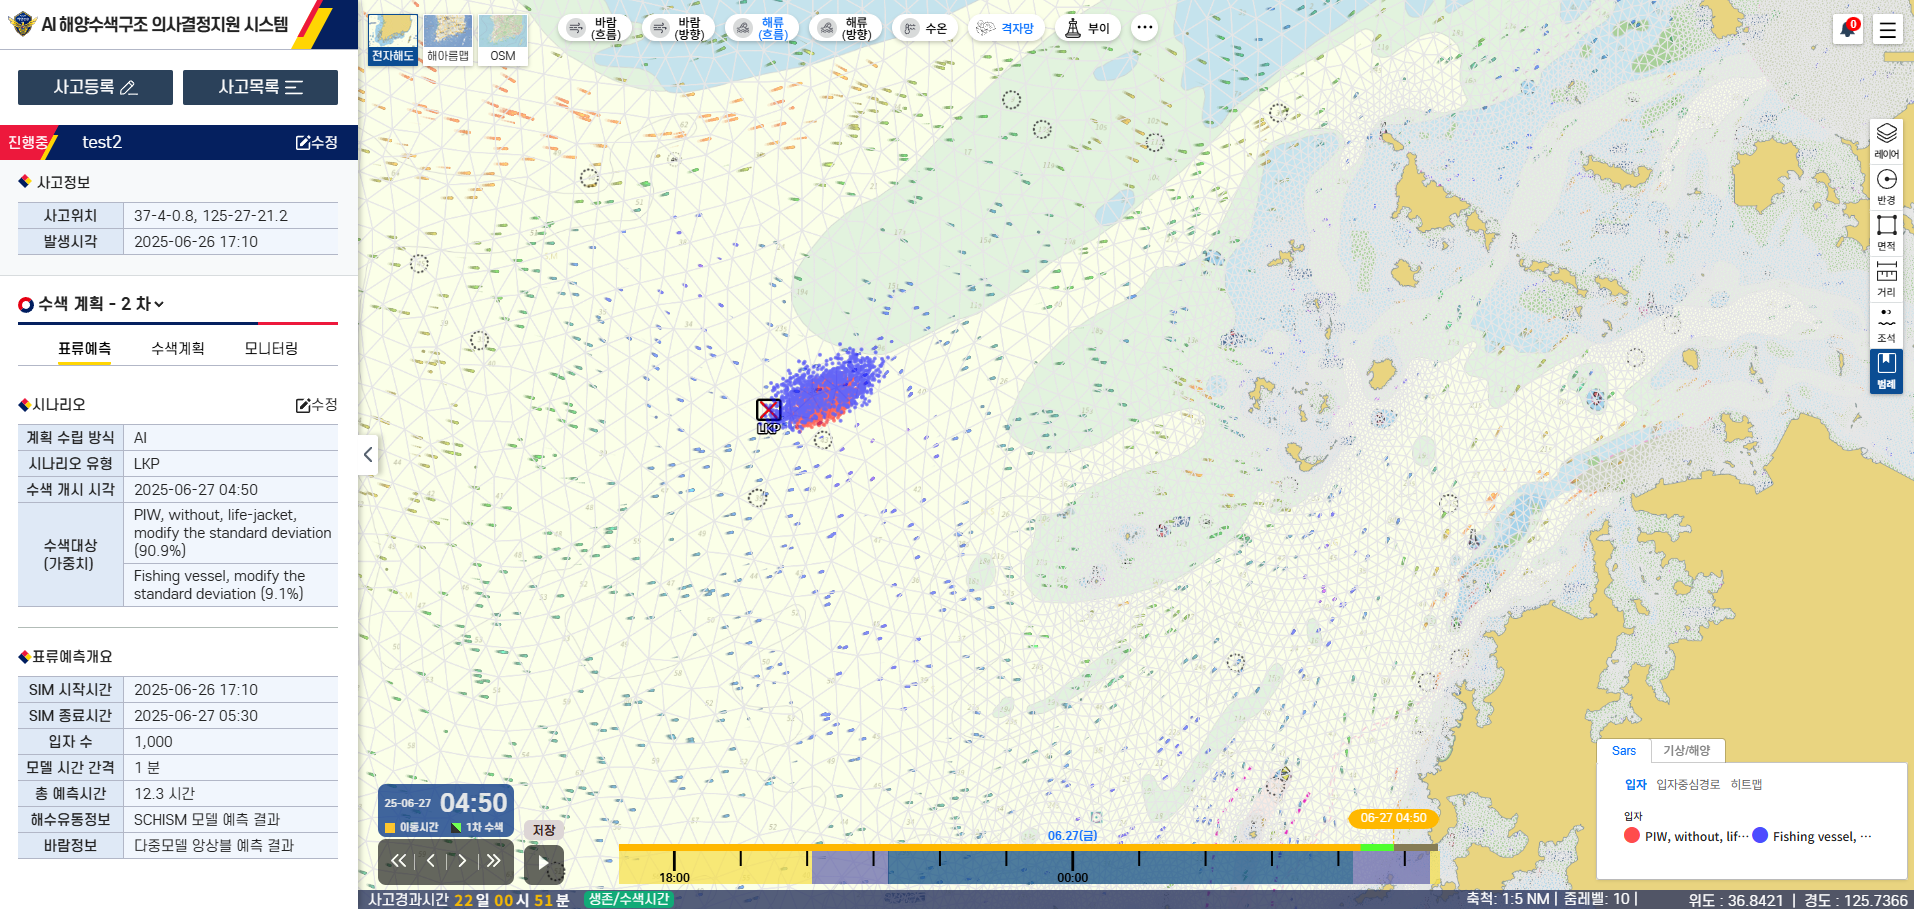The image size is (1914, 909).
Task: Click the blue Fishing vessel legend swatch
Action: point(1760,836)
